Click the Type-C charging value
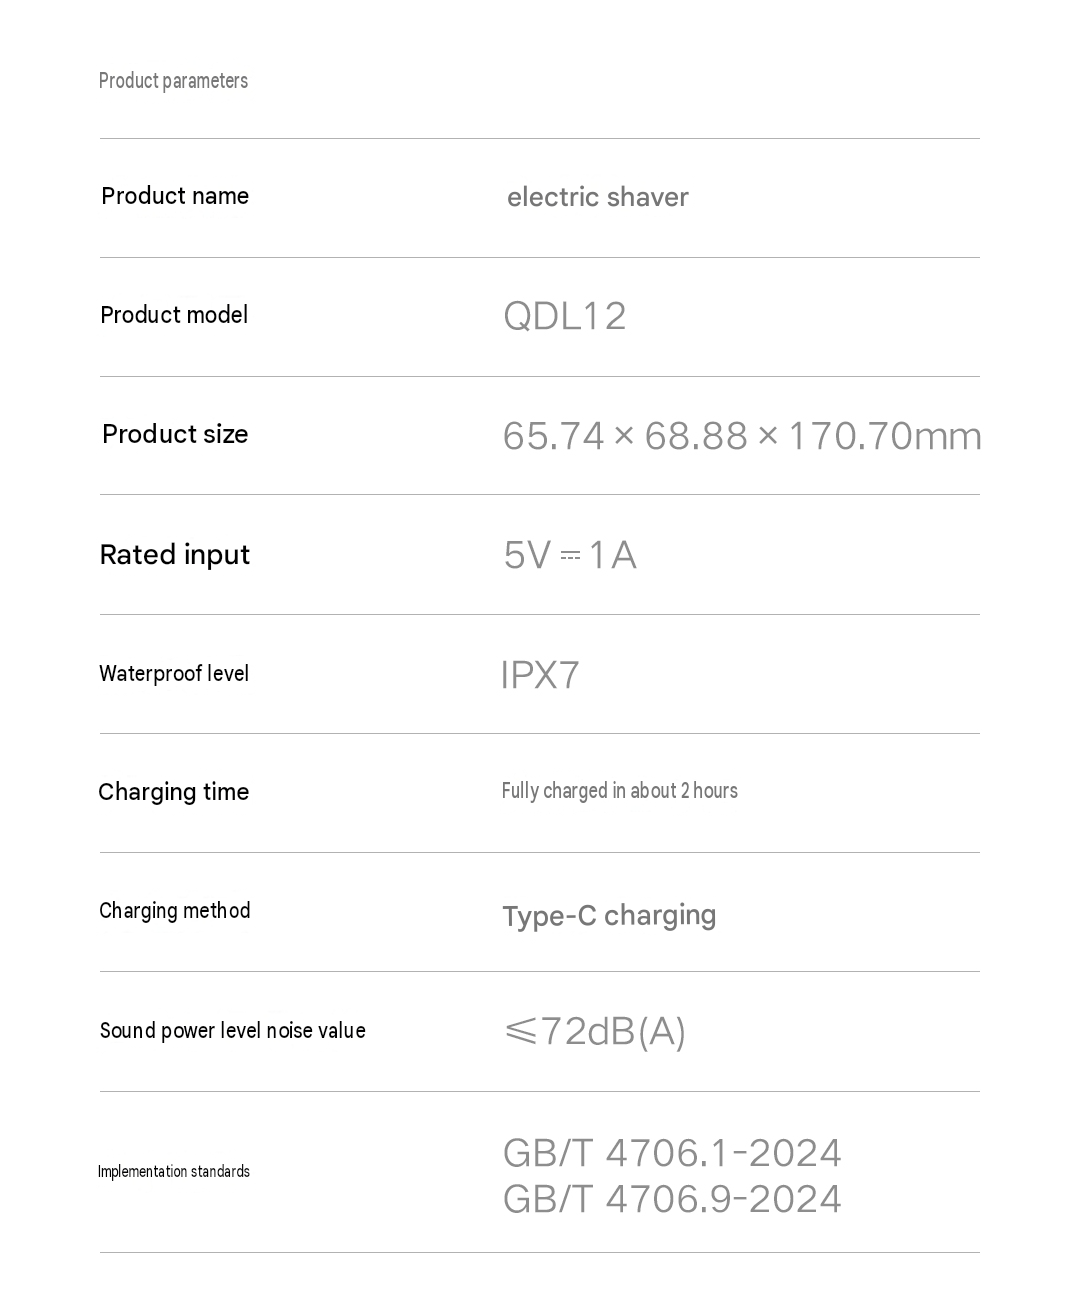This screenshot has height=1289, width=1080. 609,915
